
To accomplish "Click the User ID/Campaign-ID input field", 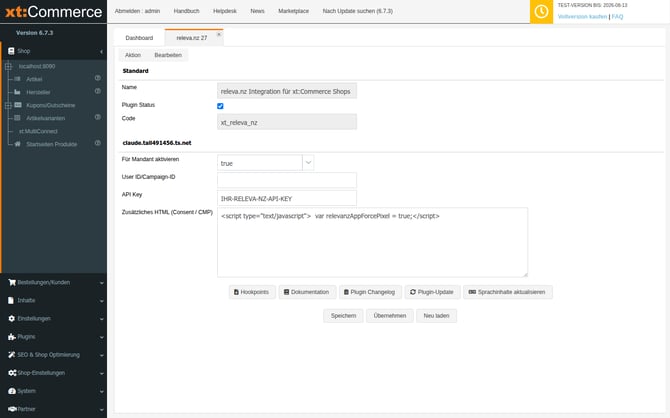I will pyautogui.click(x=287, y=180).
